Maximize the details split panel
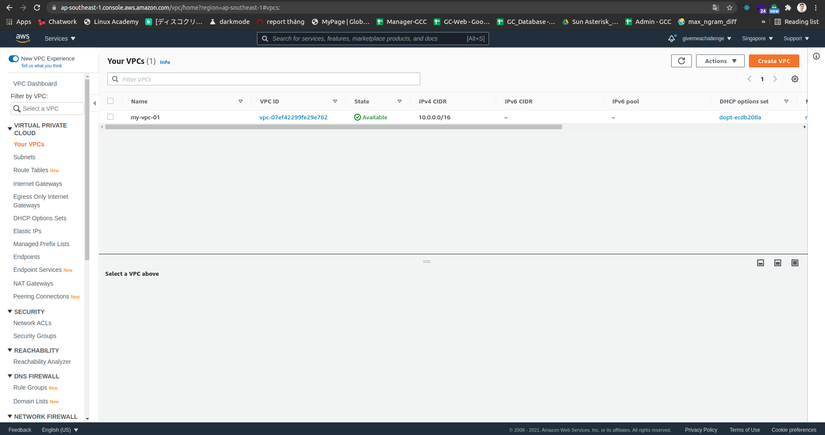This screenshot has height=435, width=825. 794,262
